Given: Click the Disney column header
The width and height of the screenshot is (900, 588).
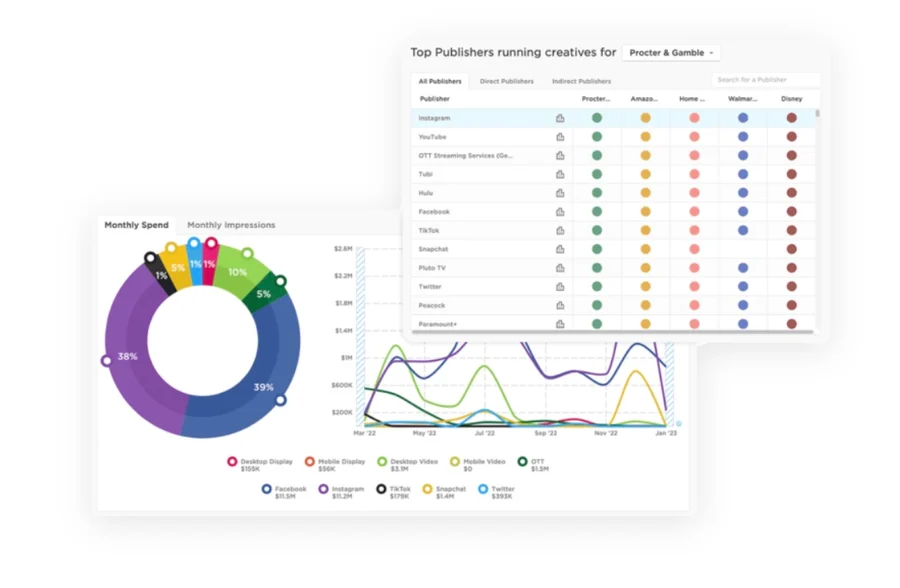Looking at the screenshot, I should tap(792, 99).
